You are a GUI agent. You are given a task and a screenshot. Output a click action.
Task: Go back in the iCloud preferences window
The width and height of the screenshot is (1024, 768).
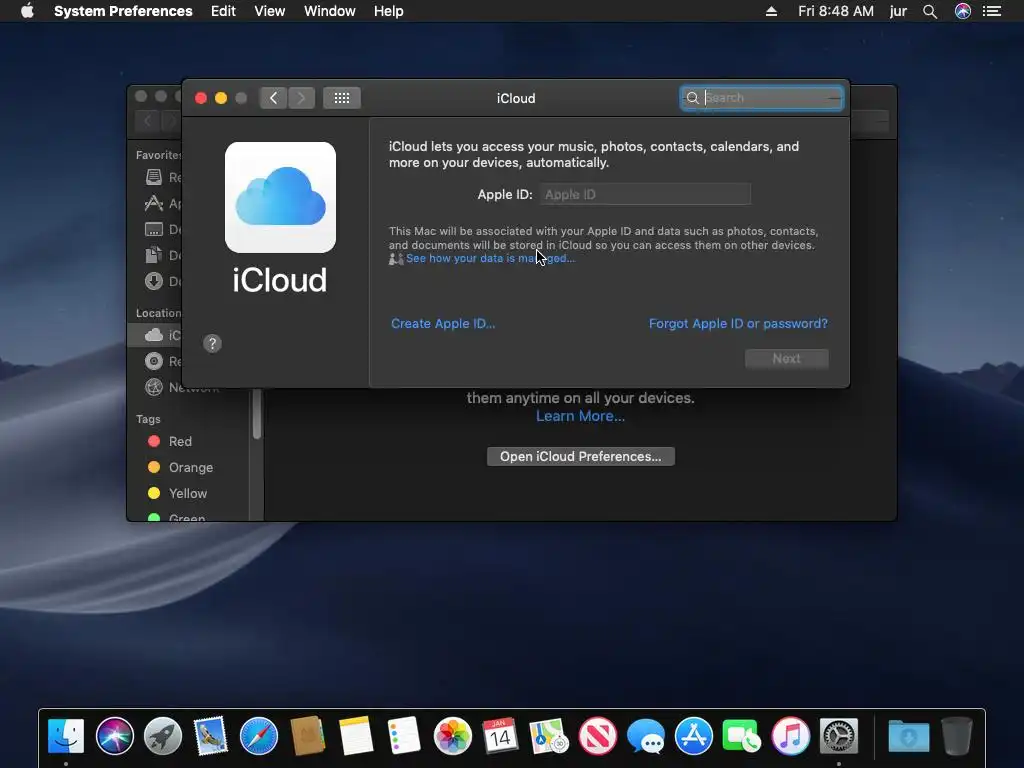click(x=273, y=98)
